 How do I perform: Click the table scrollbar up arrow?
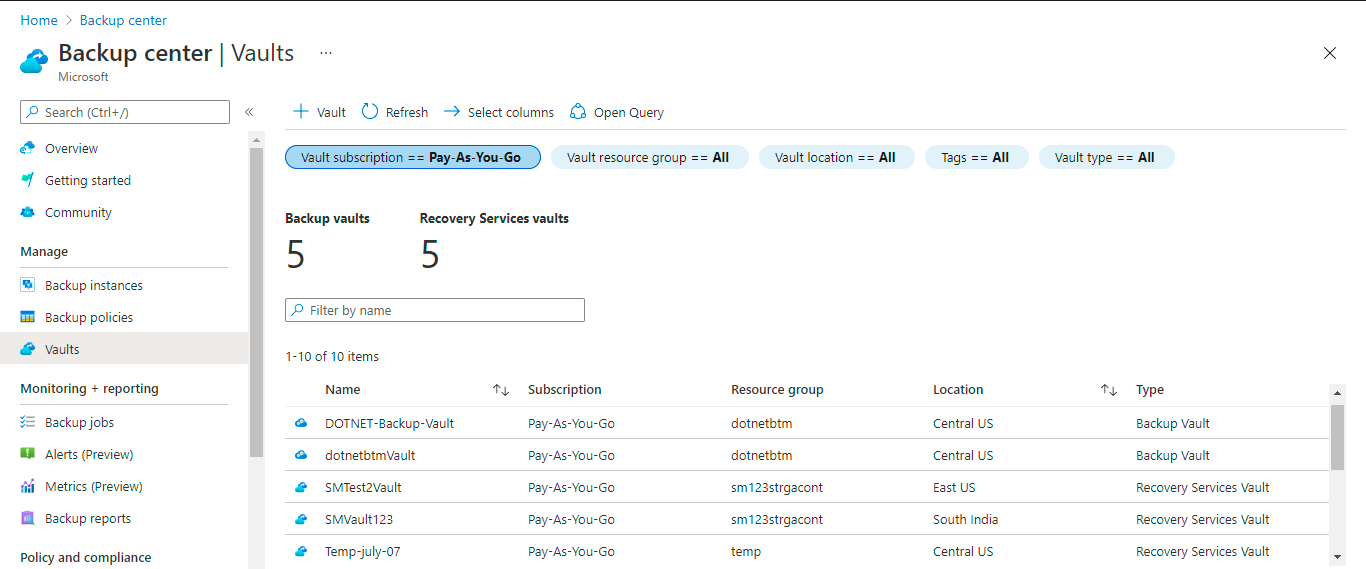click(x=1337, y=391)
